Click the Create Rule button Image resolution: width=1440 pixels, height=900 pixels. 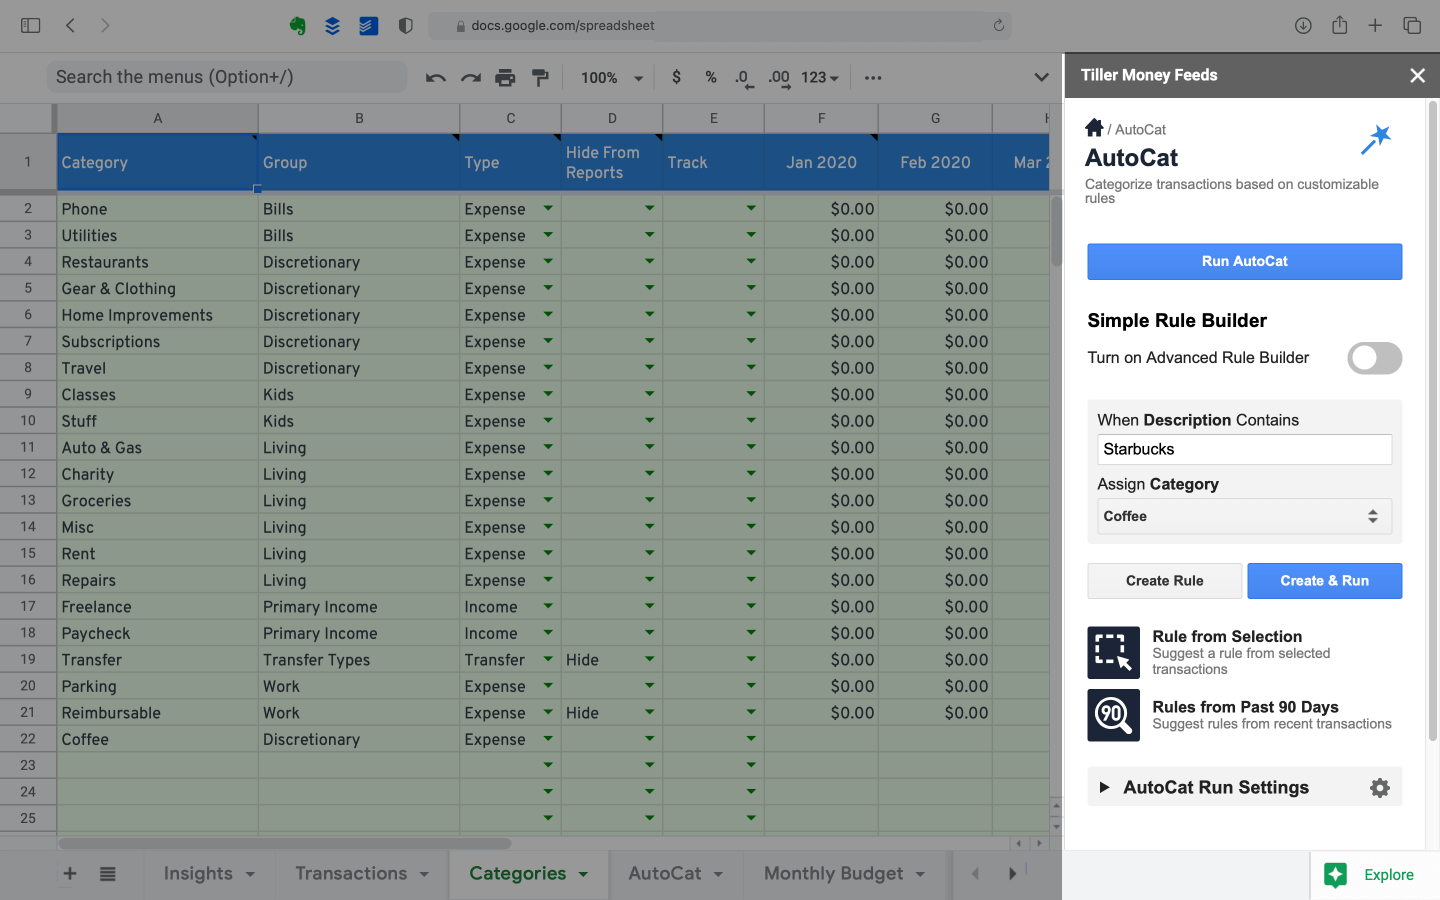tap(1164, 581)
